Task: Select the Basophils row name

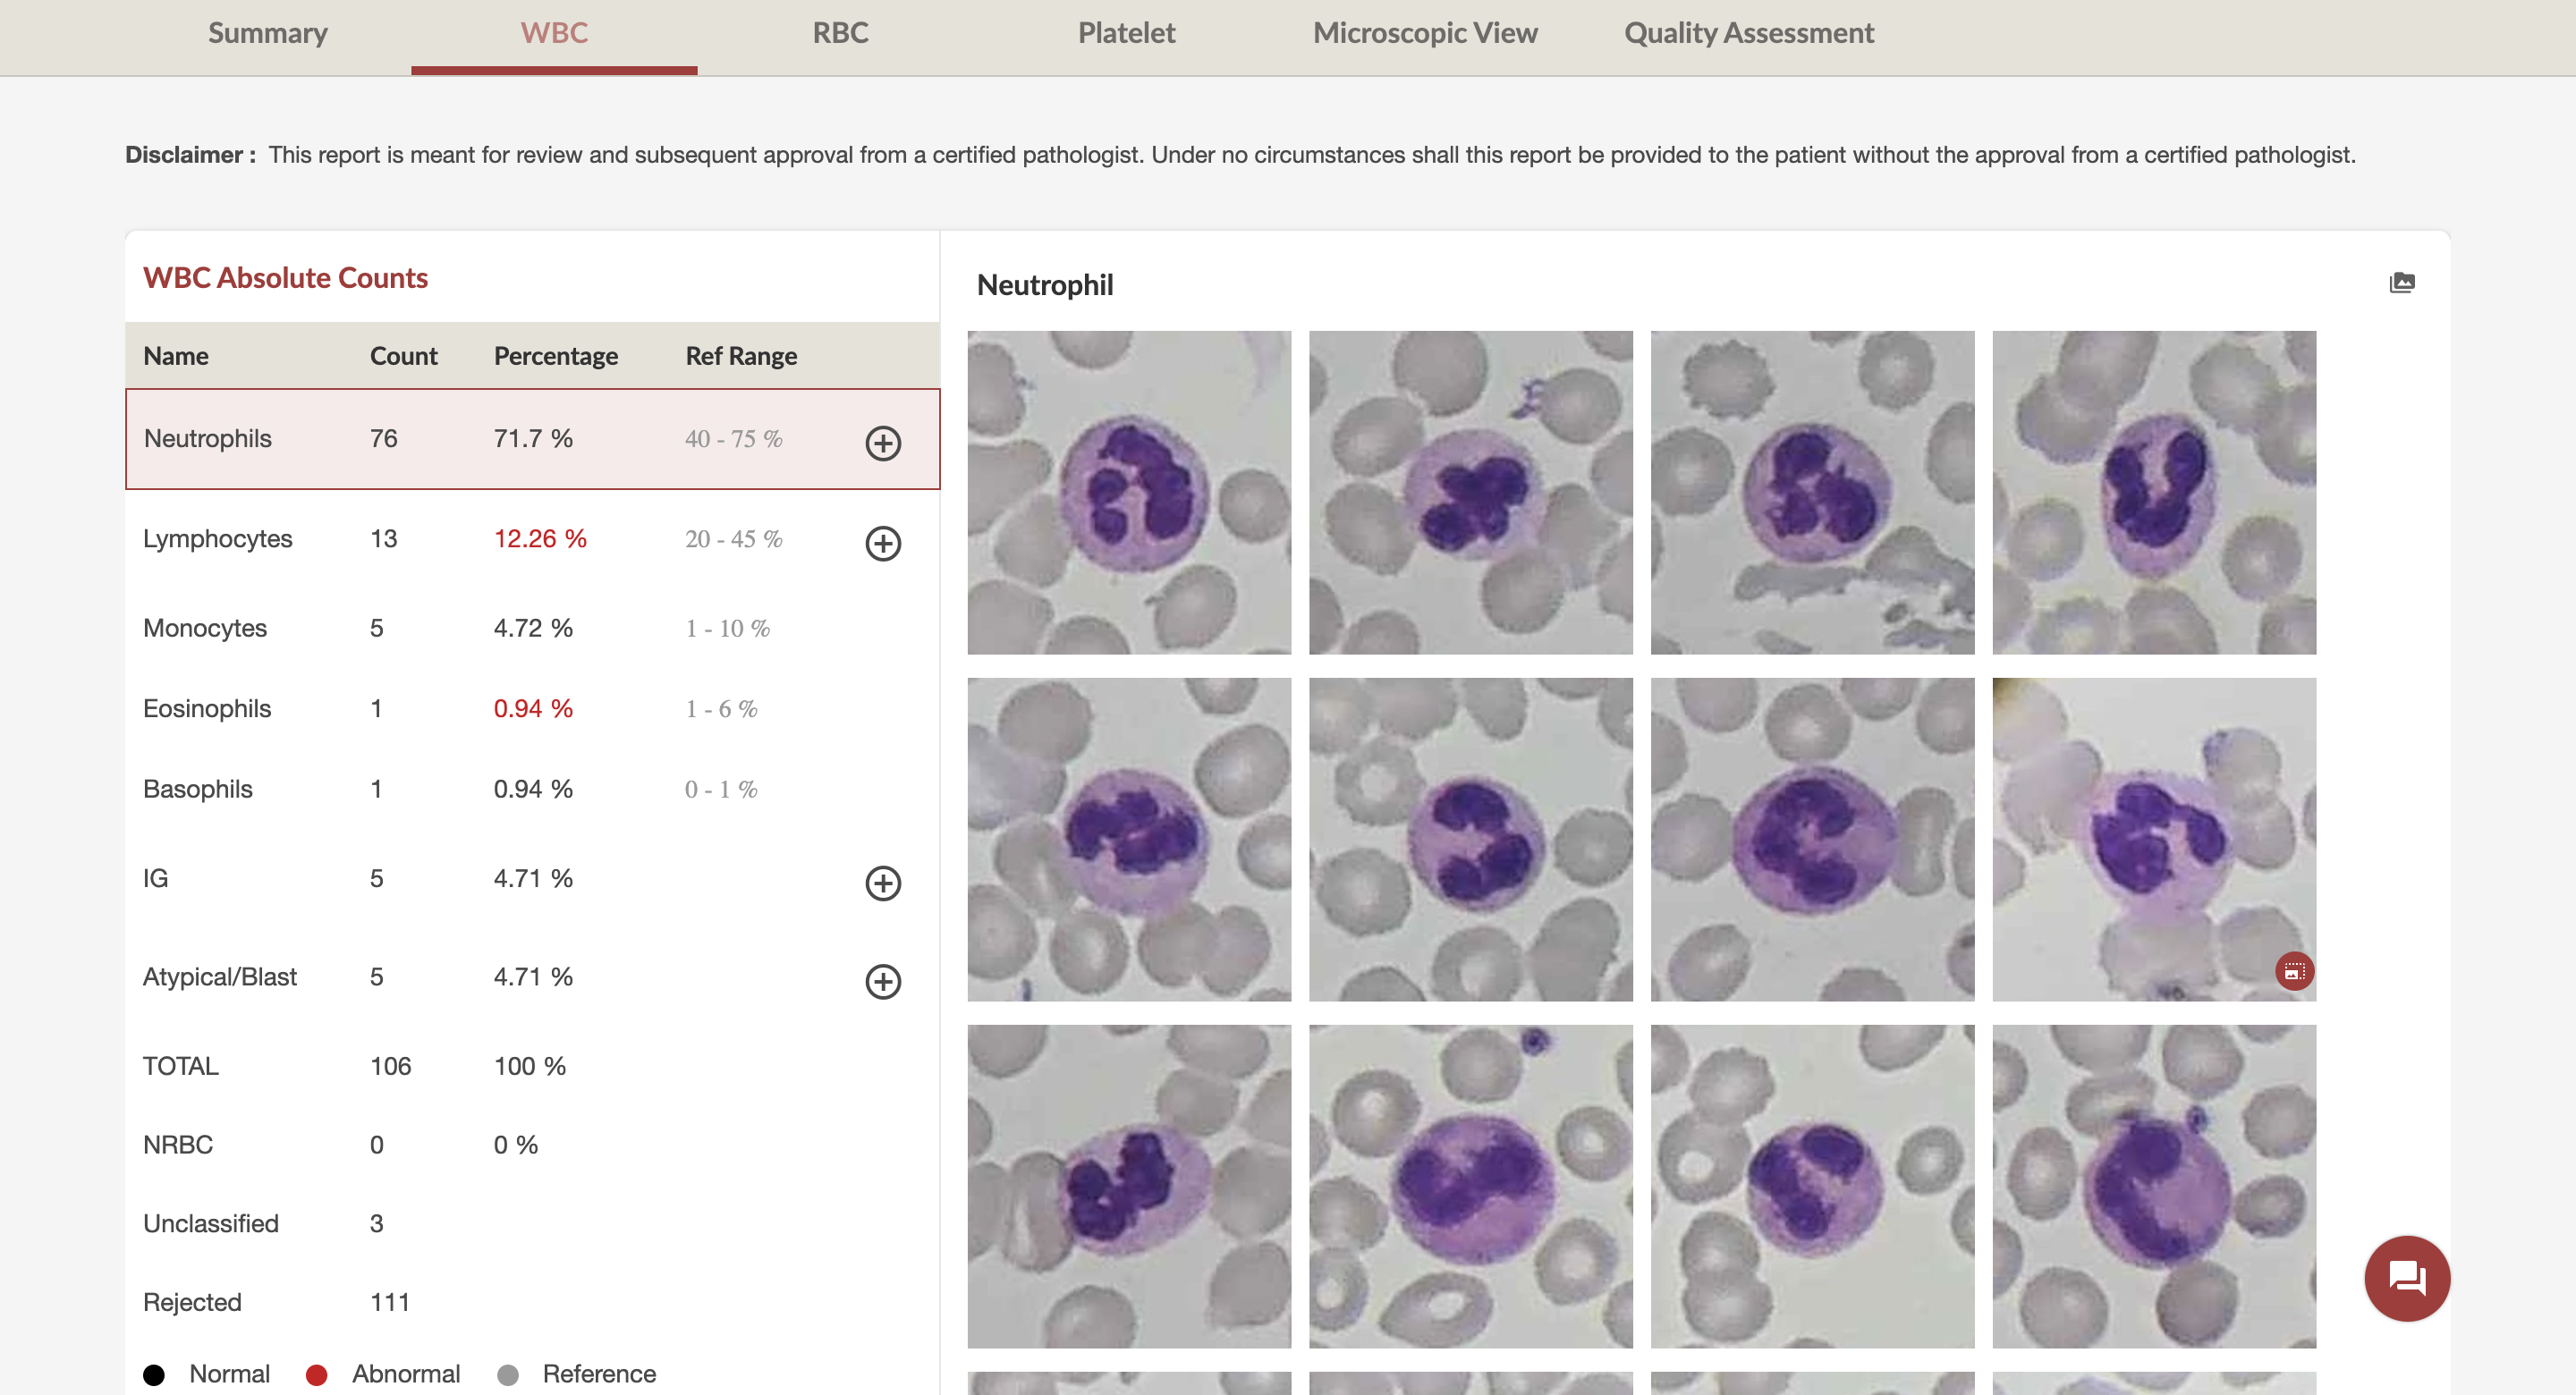Action: point(198,789)
